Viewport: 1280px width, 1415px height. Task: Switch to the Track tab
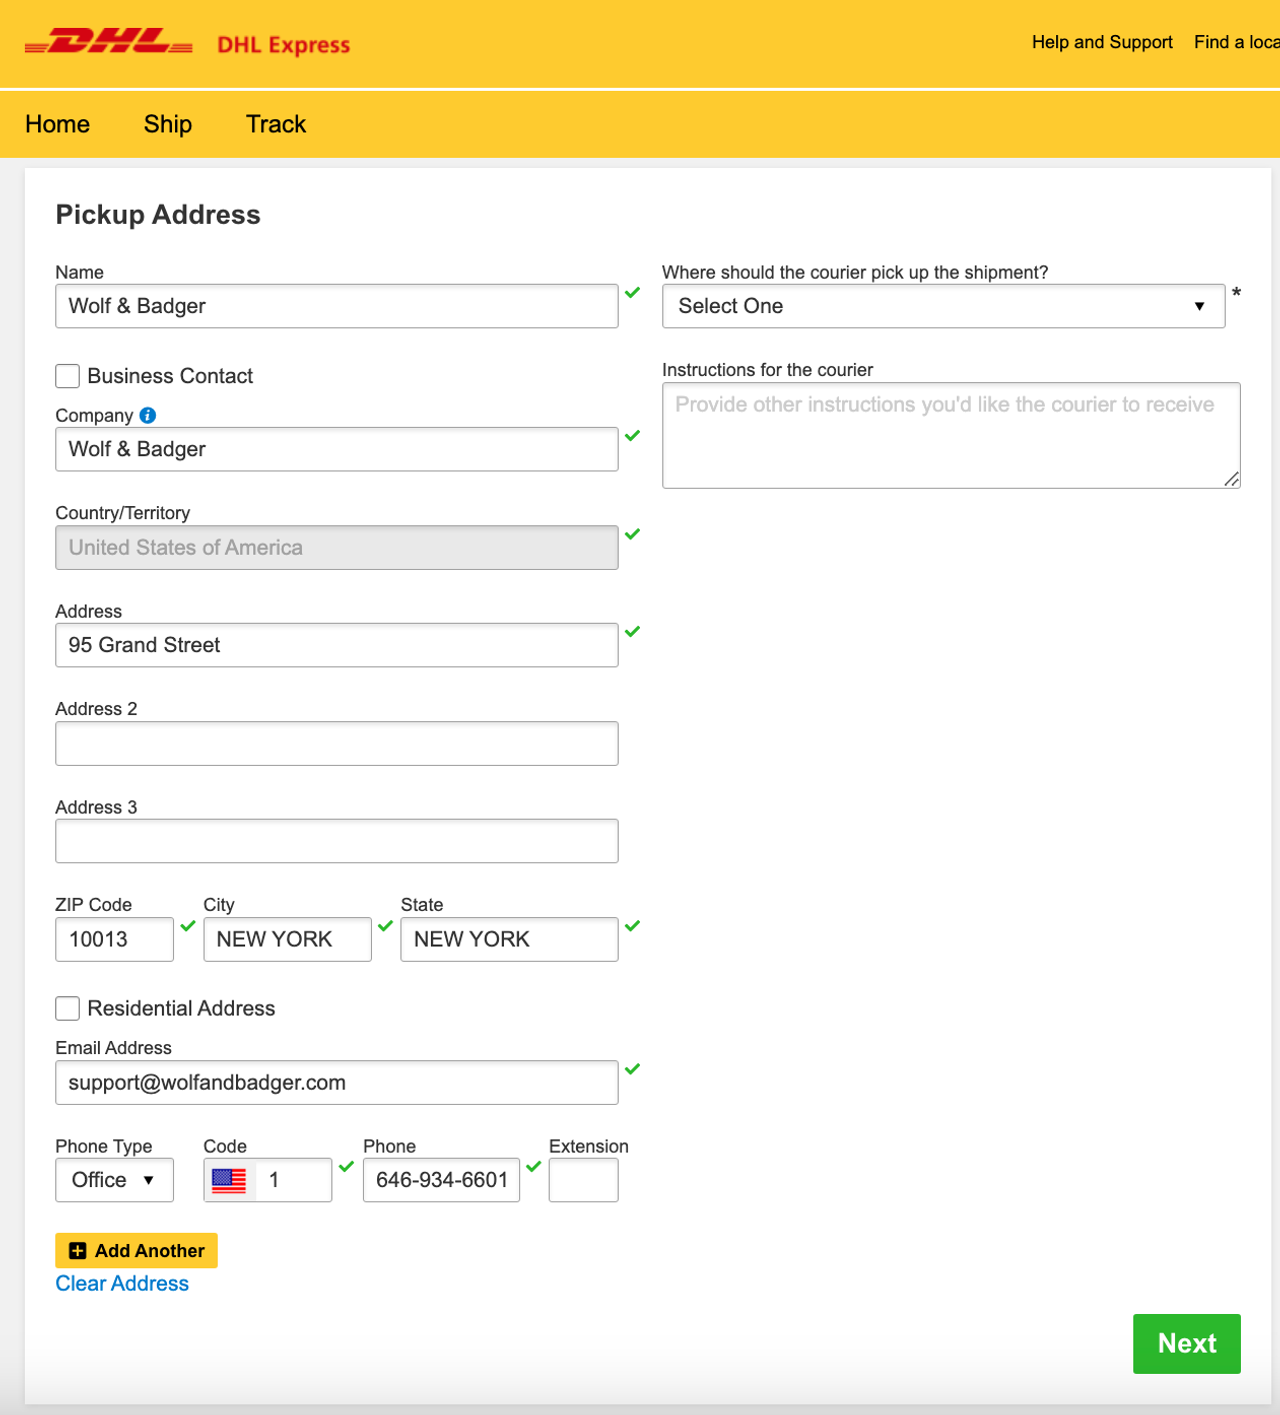tap(276, 124)
